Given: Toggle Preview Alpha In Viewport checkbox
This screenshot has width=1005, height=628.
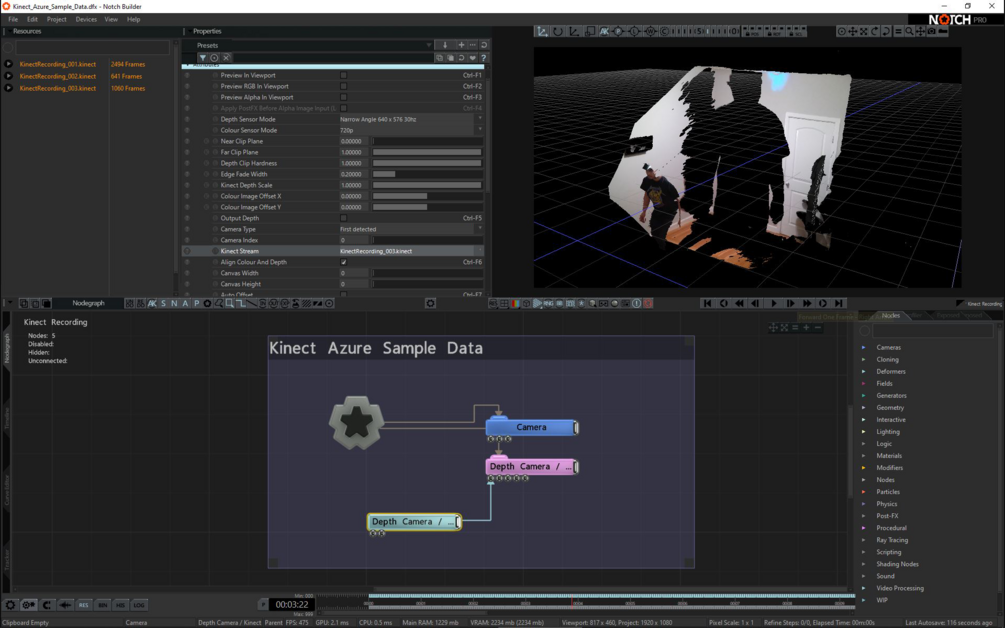Looking at the screenshot, I should [344, 97].
